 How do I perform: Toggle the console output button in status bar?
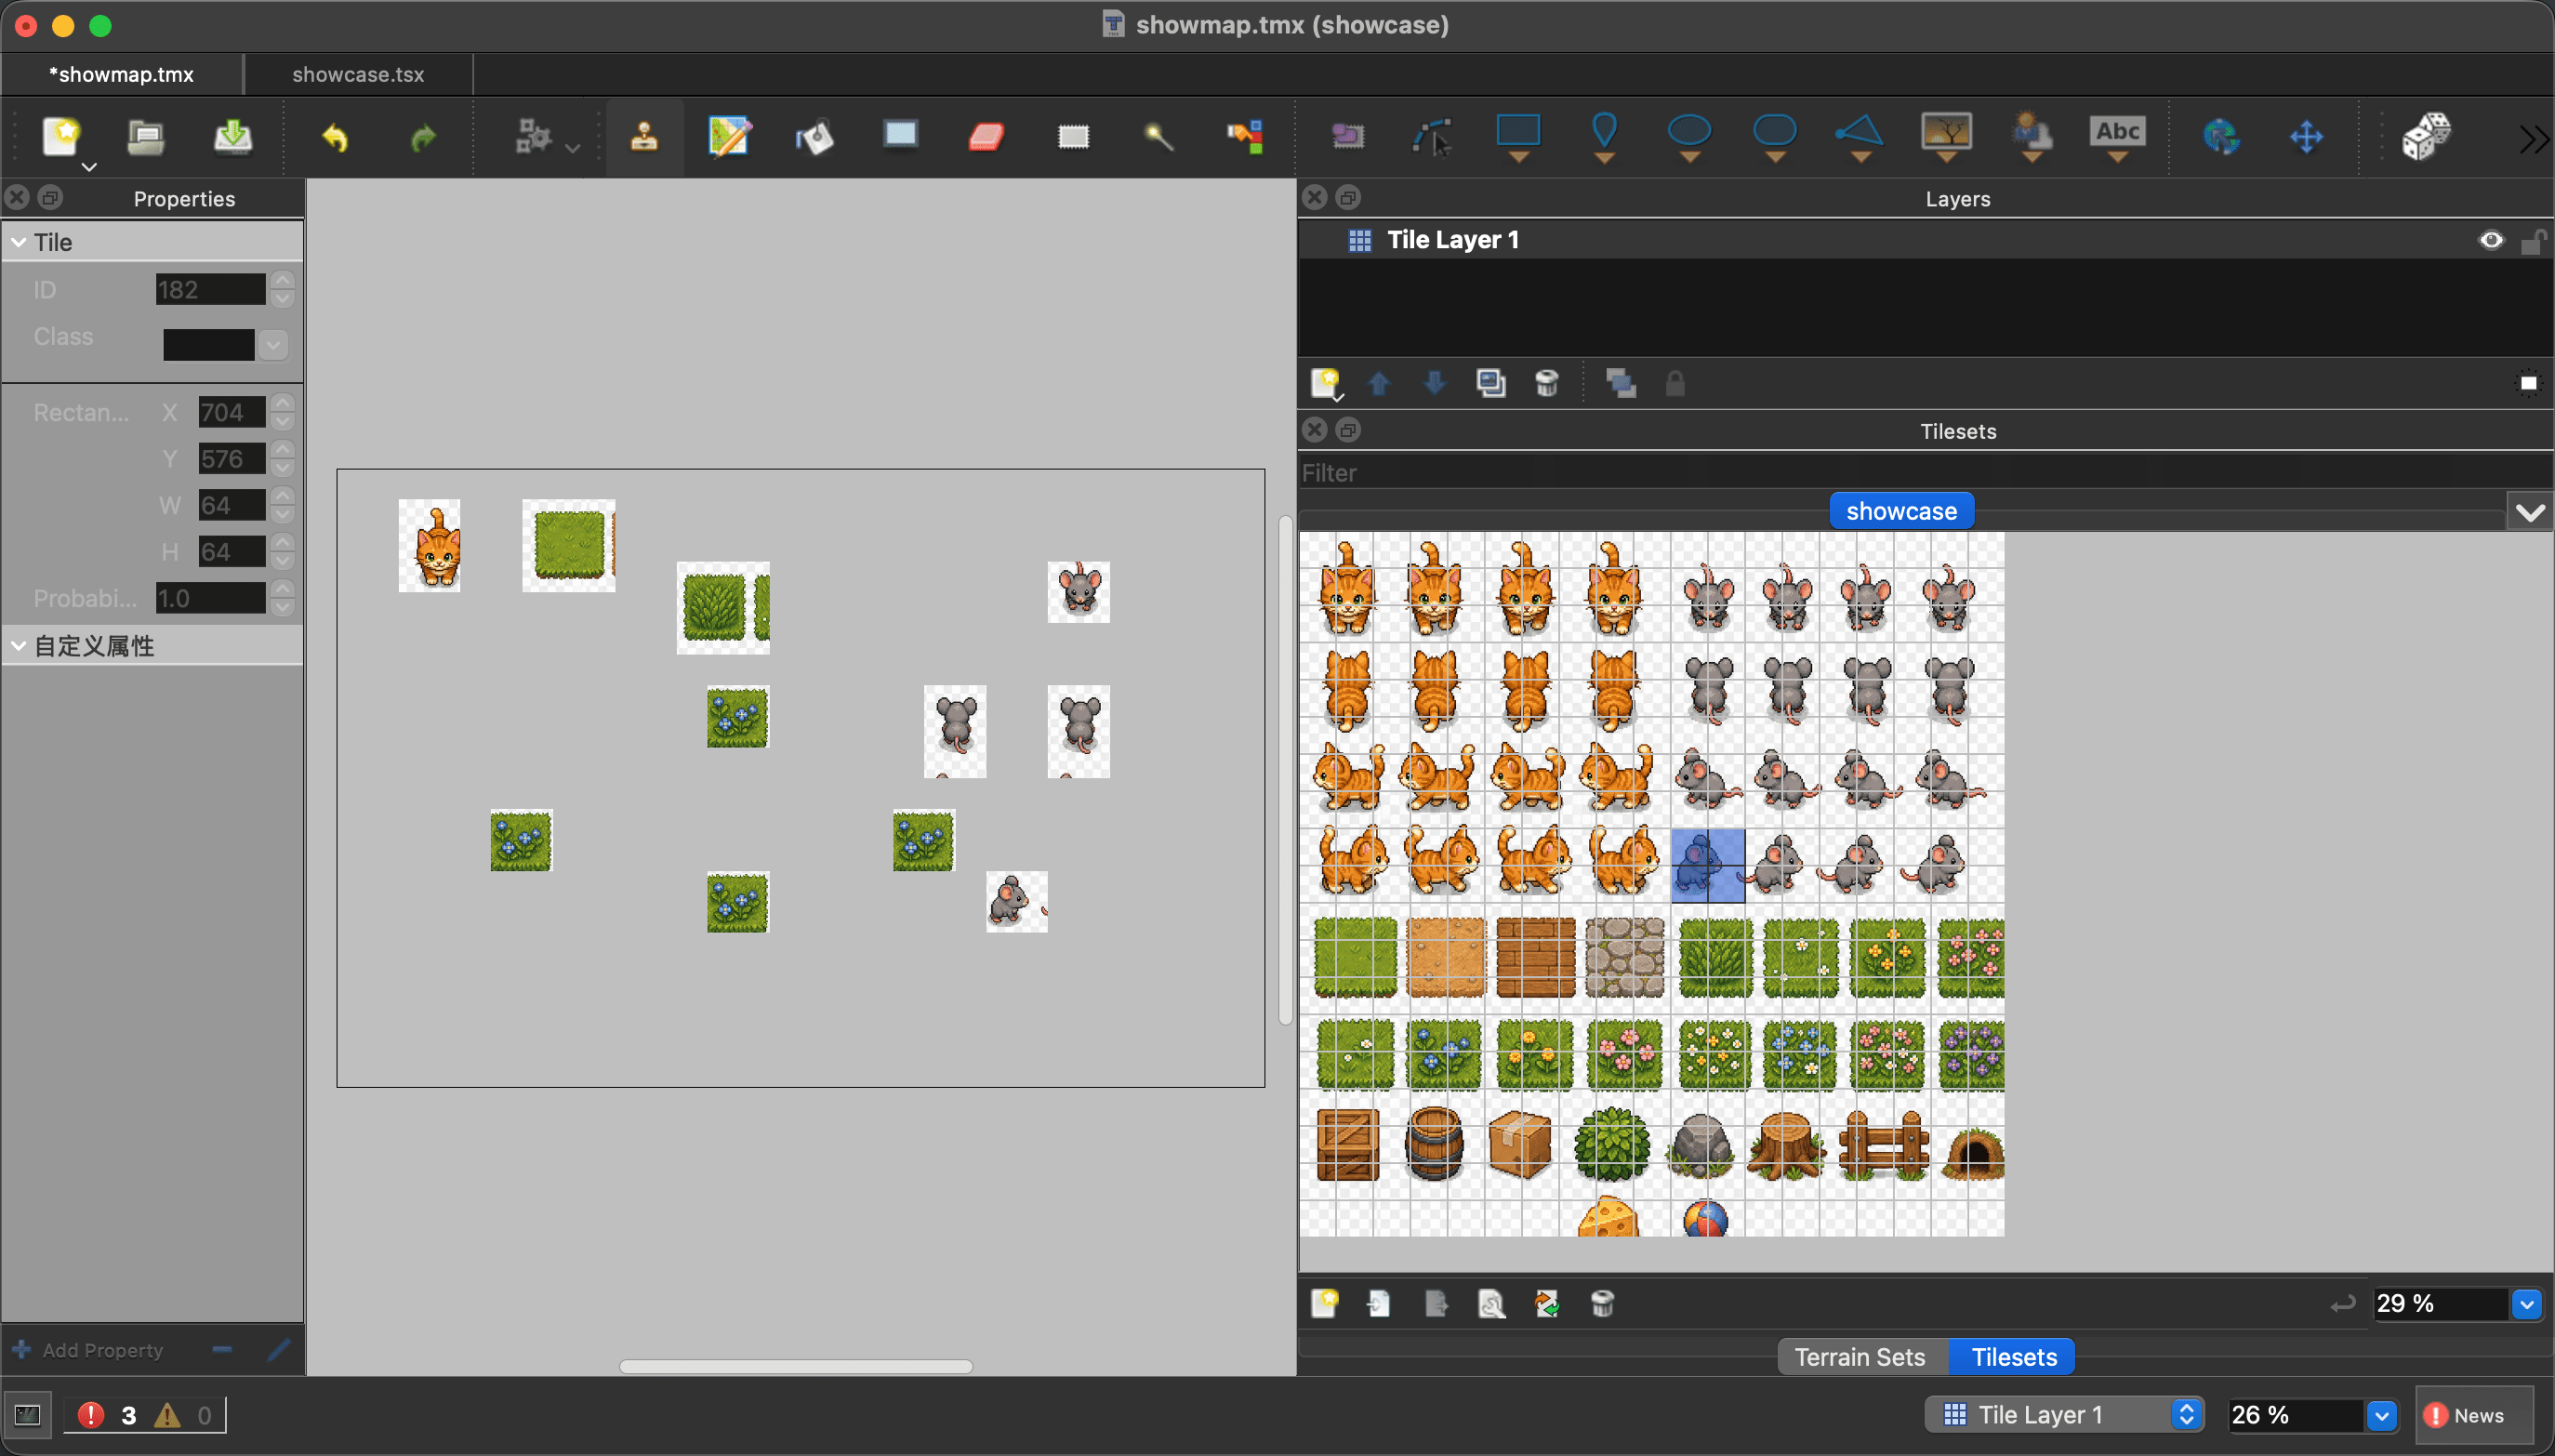(x=27, y=1415)
